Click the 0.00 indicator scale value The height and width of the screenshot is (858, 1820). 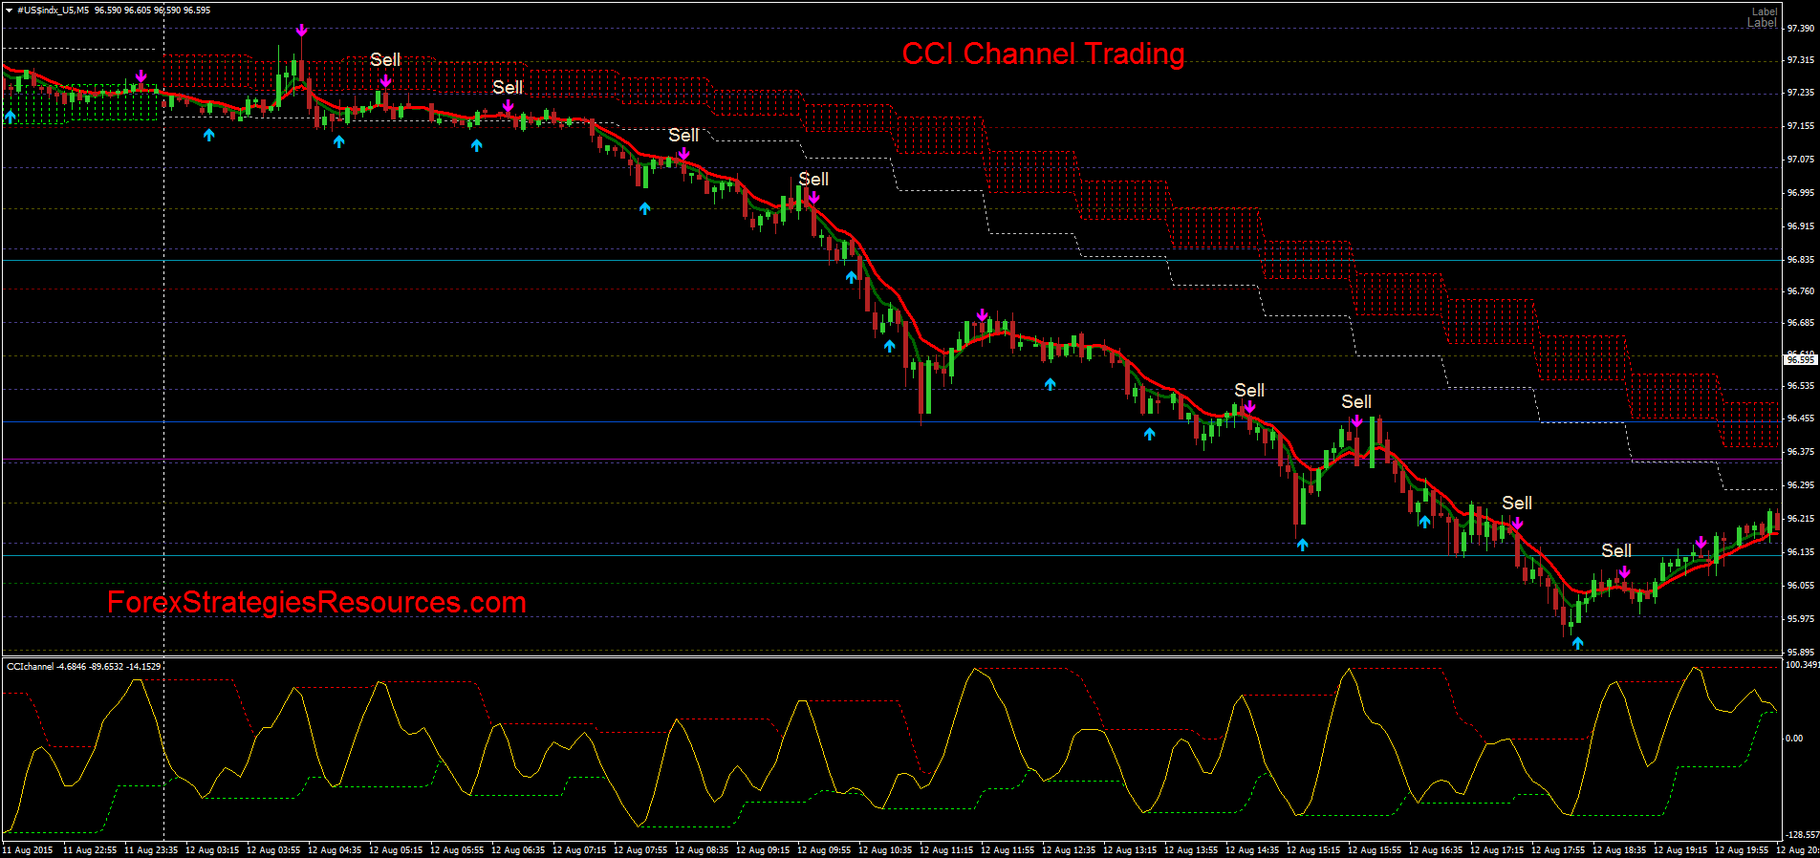coord(1794,738)
